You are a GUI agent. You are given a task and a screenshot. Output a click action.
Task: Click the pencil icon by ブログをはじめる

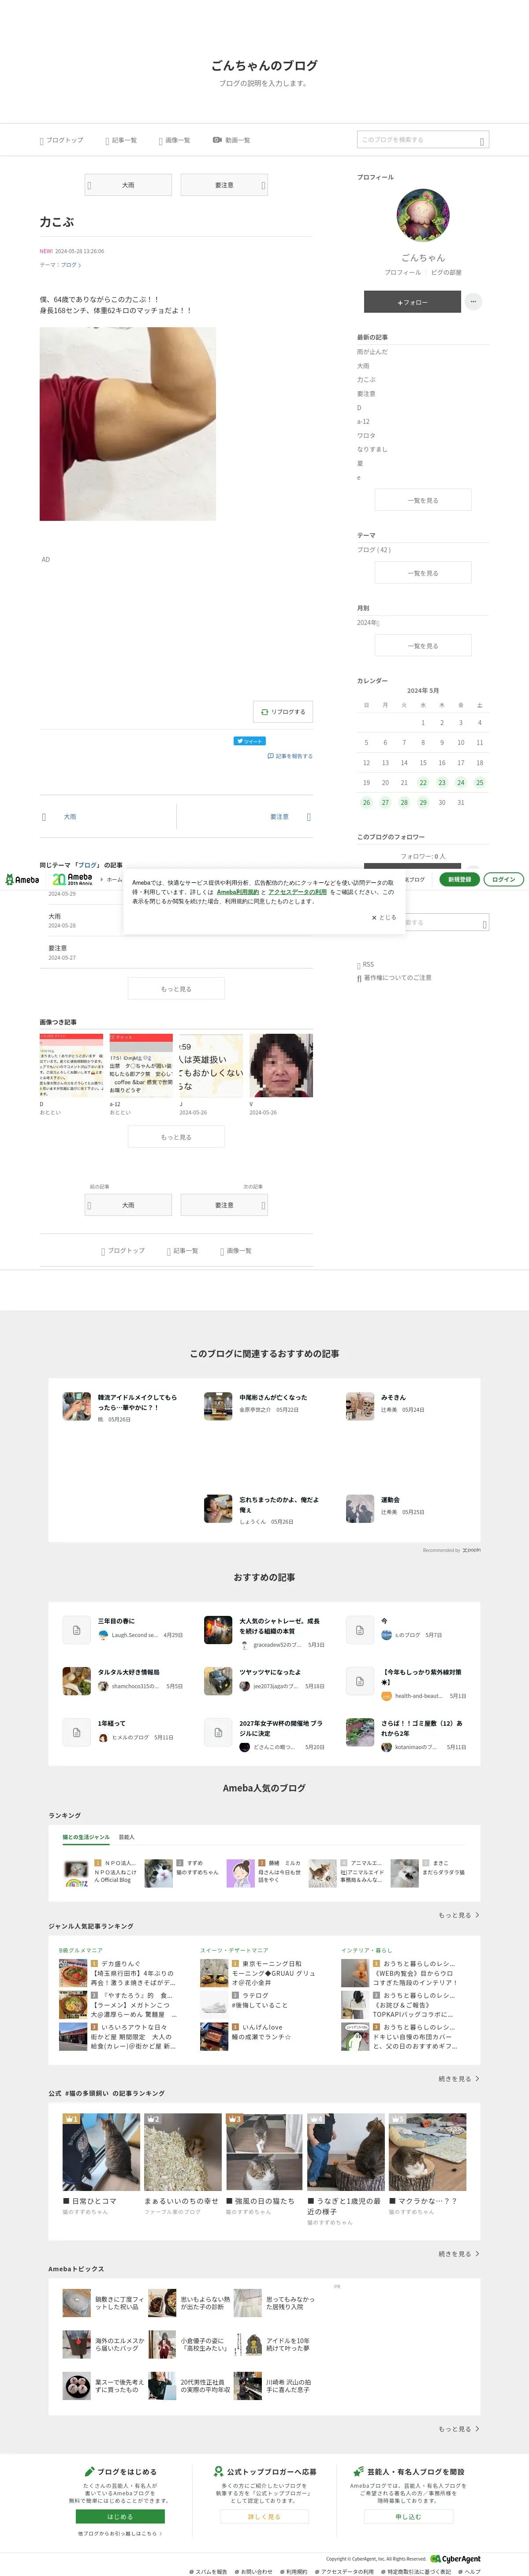pos(89,2471)
